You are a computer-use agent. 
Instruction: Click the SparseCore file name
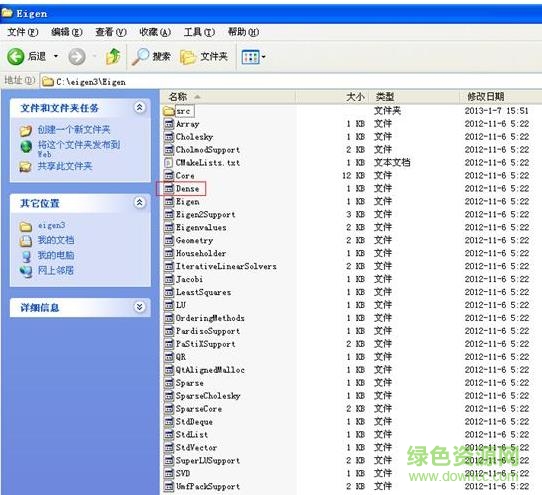[x=199, y=409]
